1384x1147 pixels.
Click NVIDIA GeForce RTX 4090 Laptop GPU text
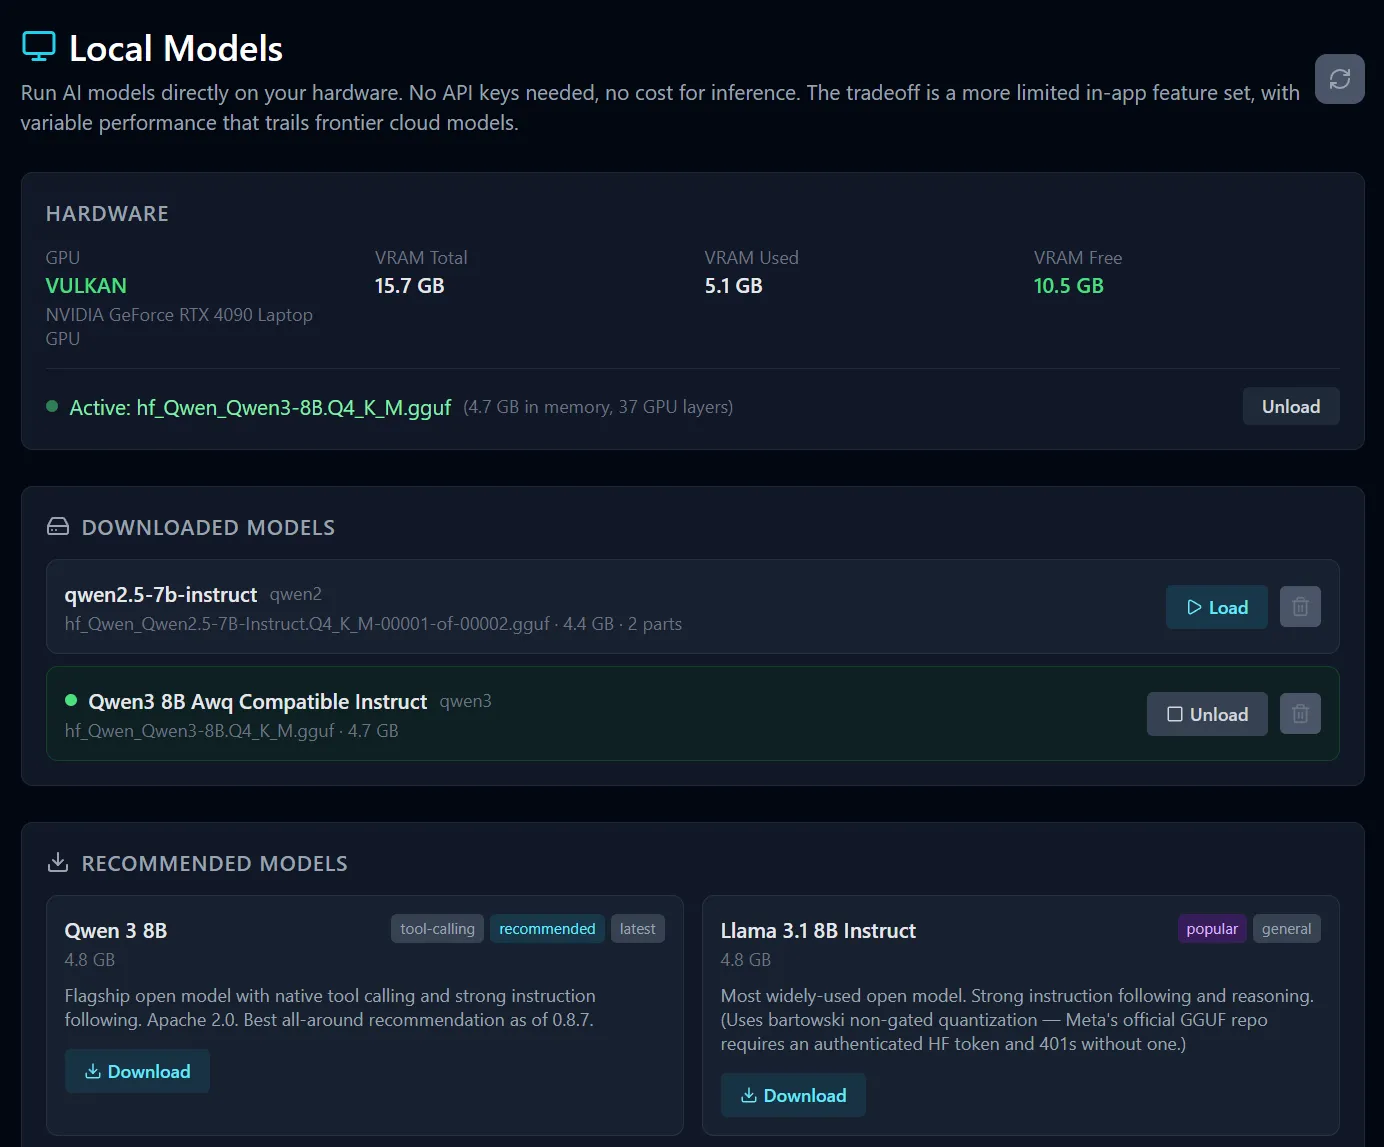pos(179,327)
